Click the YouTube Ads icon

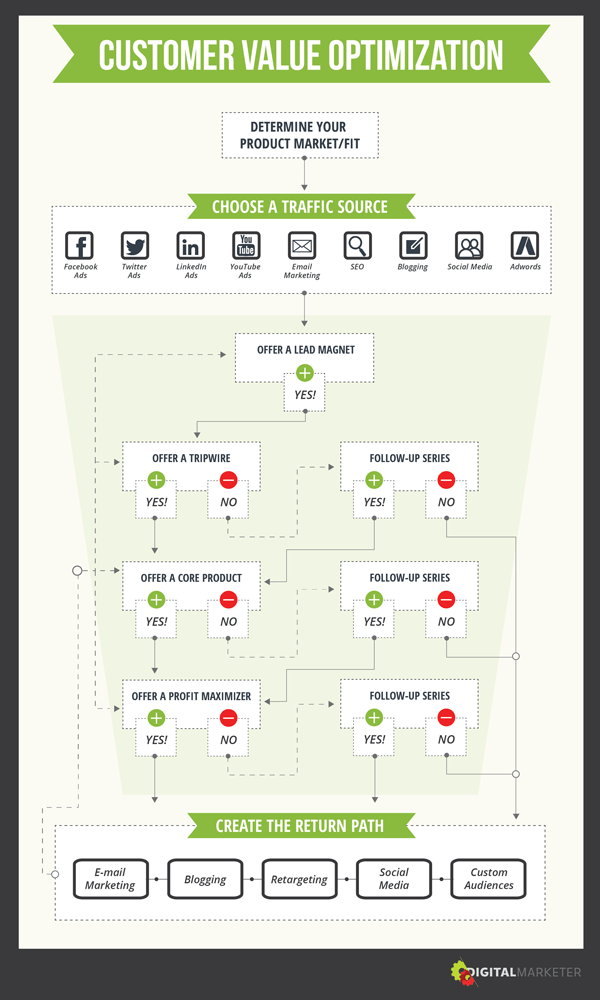(246, 246)
